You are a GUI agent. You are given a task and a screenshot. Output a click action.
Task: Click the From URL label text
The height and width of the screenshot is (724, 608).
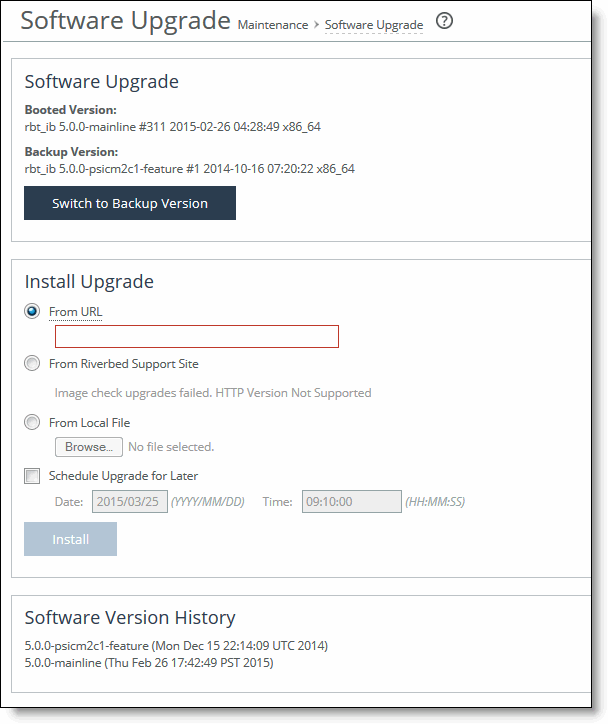(x=76, y=312)
